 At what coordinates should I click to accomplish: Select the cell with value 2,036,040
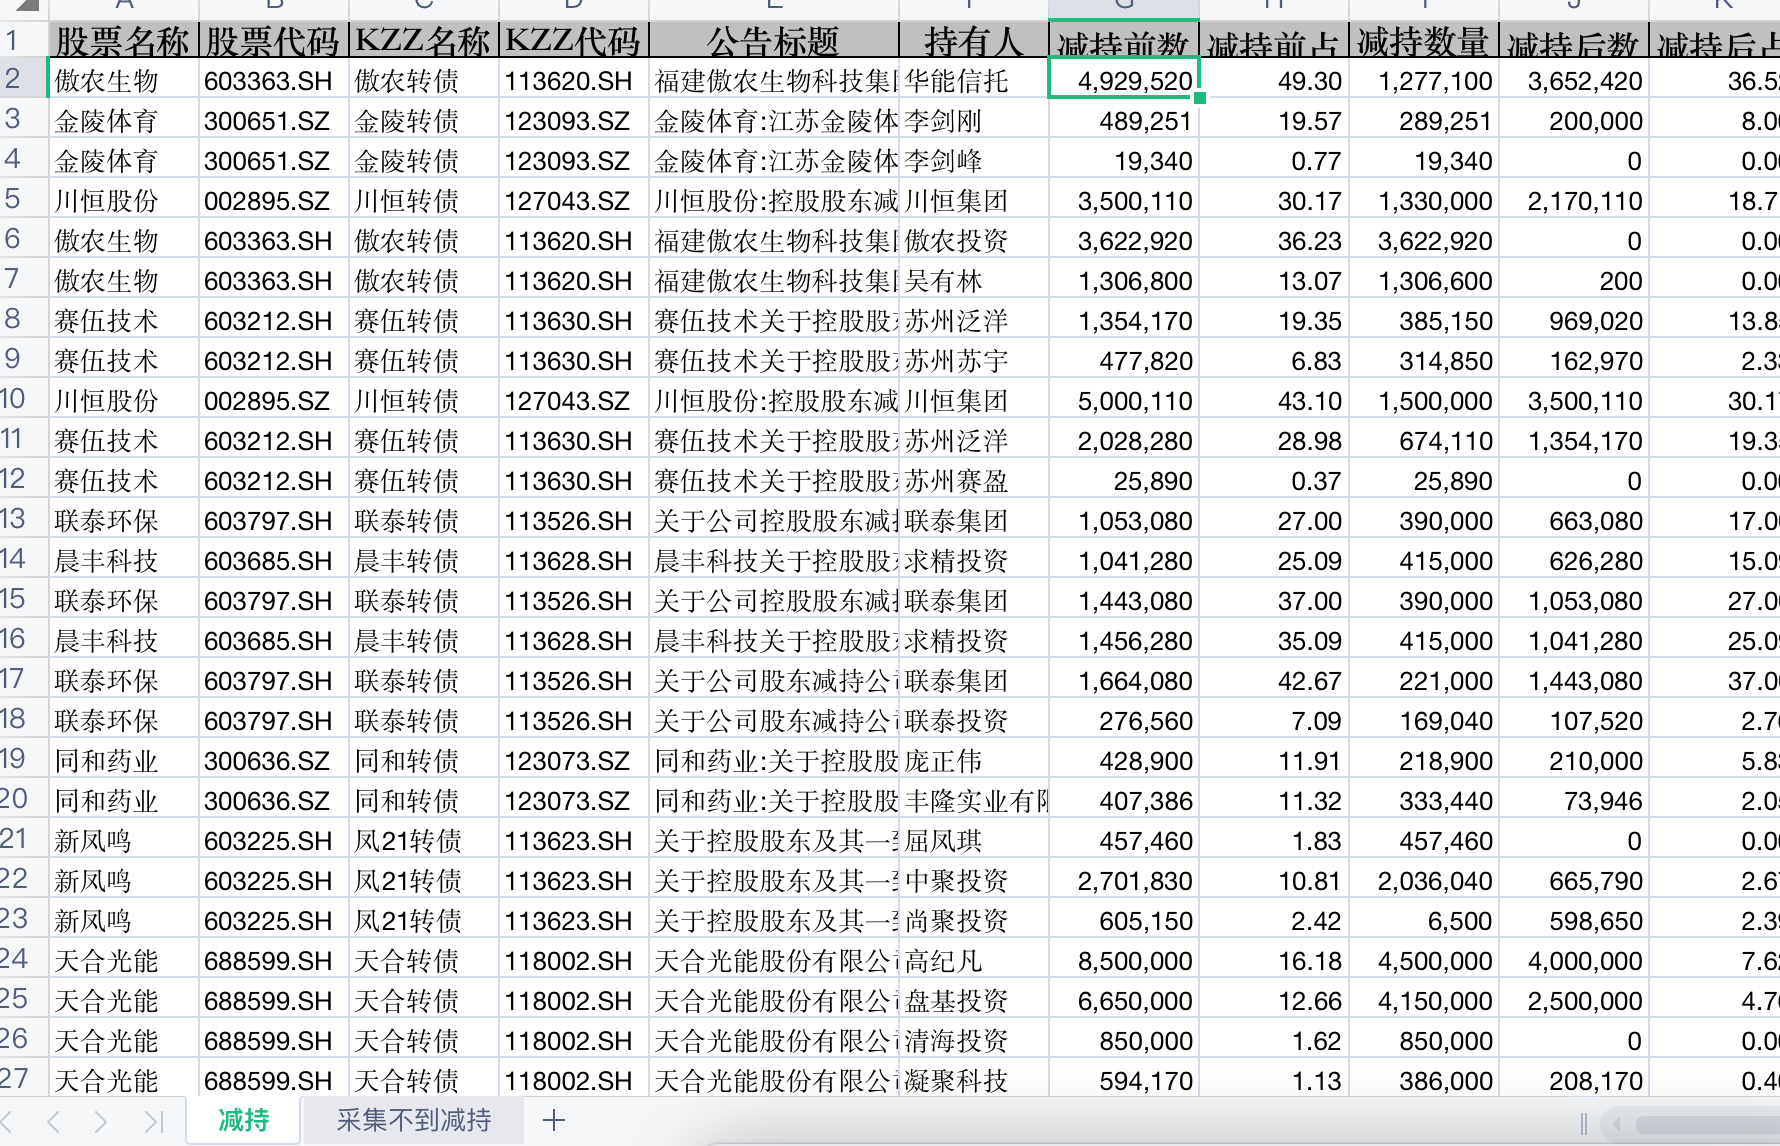point(1423,880)
